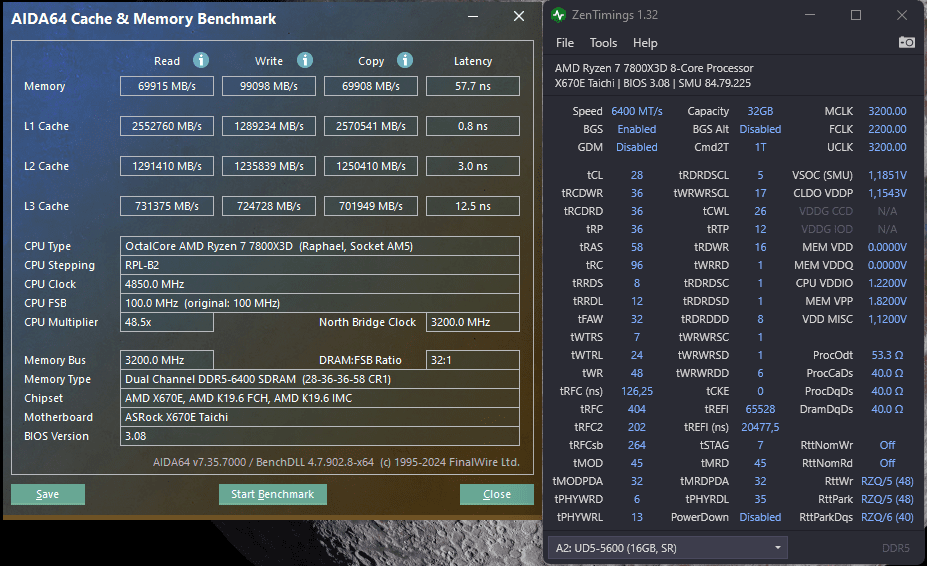Click the Memory Latency value 57.7 ns
This screenshot has width=927, height=566.
(473, 86)
